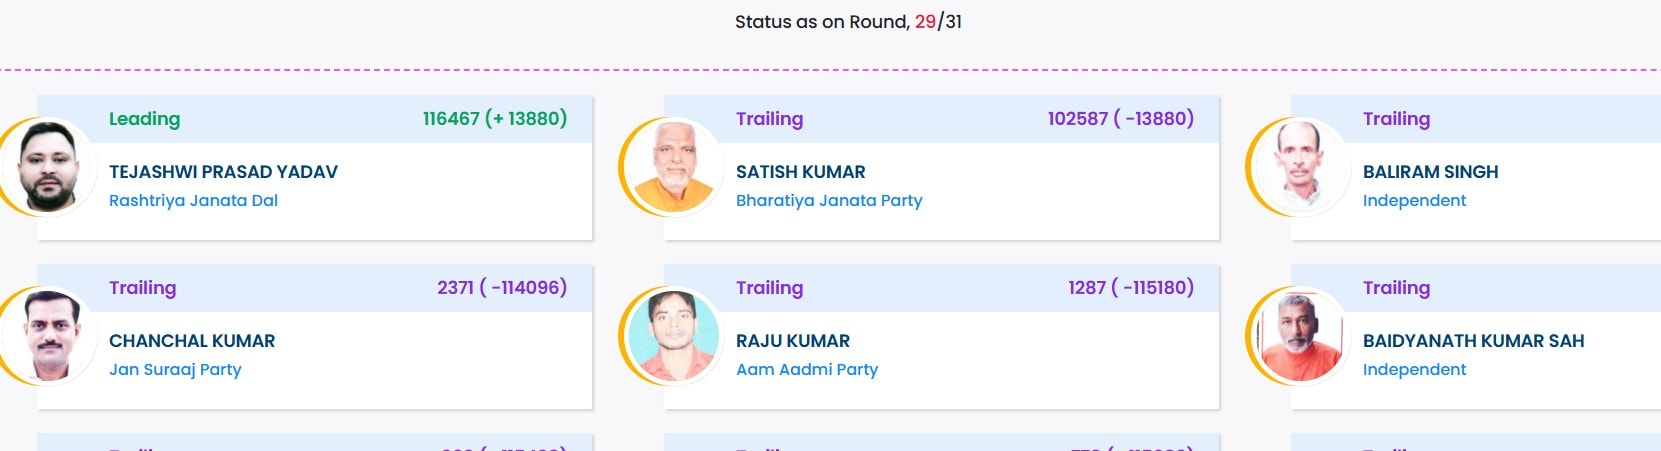Click the Aam Aadmi Party label

coord(806,369)
